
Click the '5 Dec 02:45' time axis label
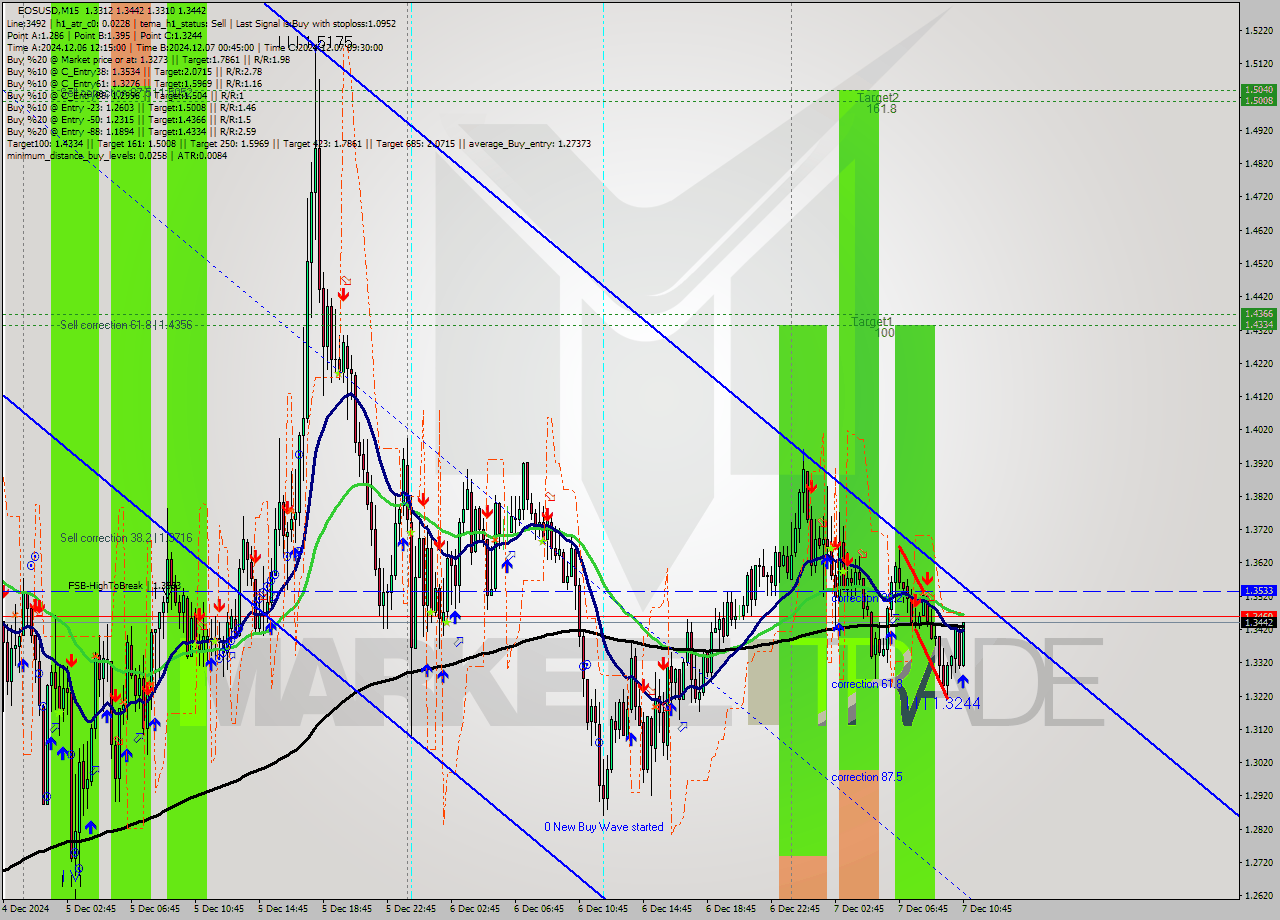[x=93, y=909]
